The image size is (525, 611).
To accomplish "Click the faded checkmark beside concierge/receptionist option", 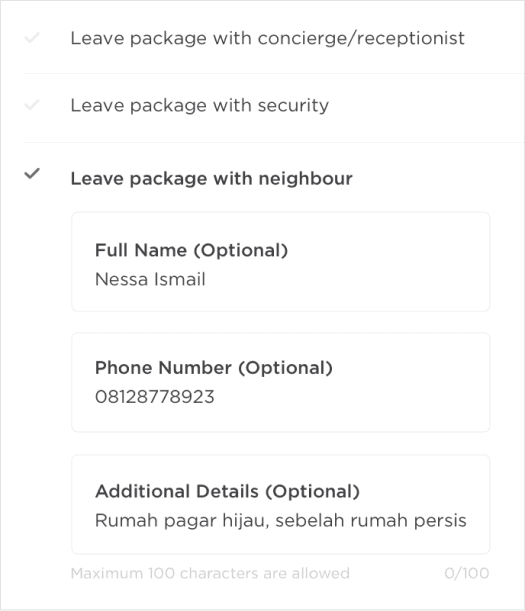I will [32, 38].
